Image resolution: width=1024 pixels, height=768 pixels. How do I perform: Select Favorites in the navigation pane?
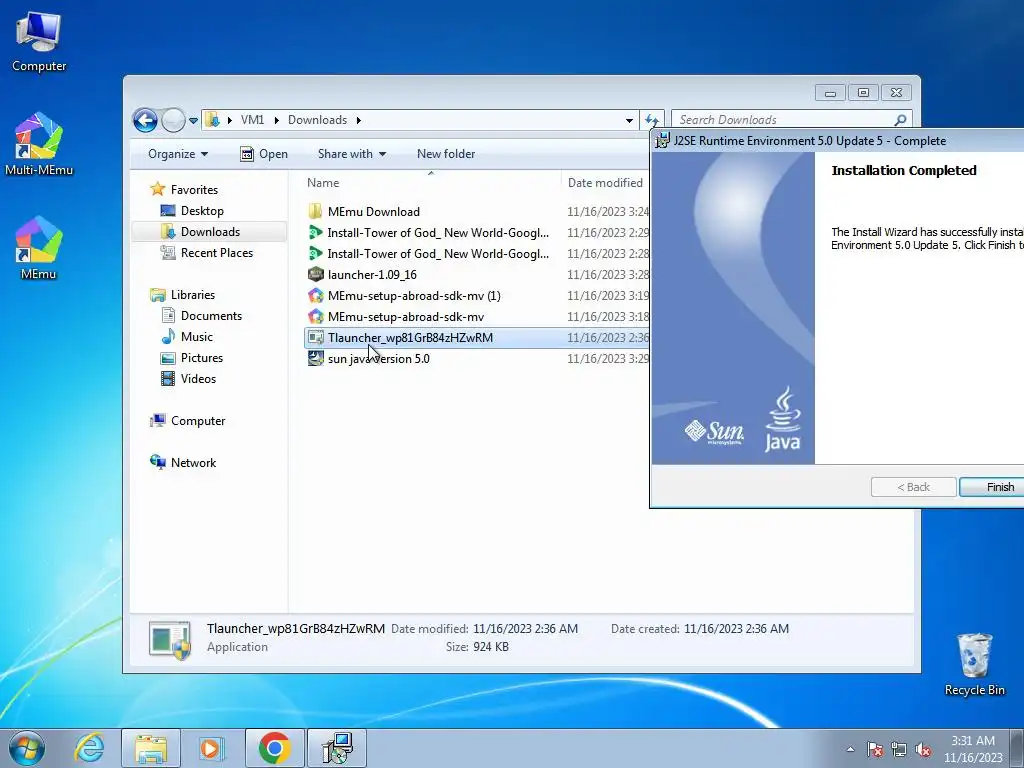coord(194,189)
